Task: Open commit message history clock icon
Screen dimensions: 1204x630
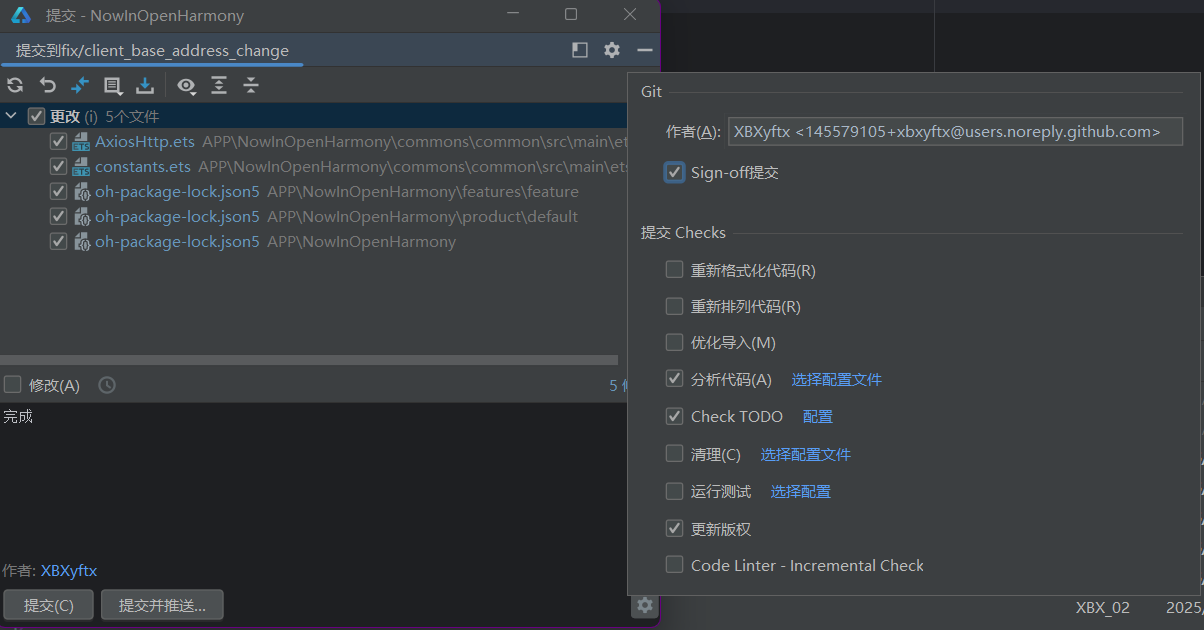Action: [106, 385]
